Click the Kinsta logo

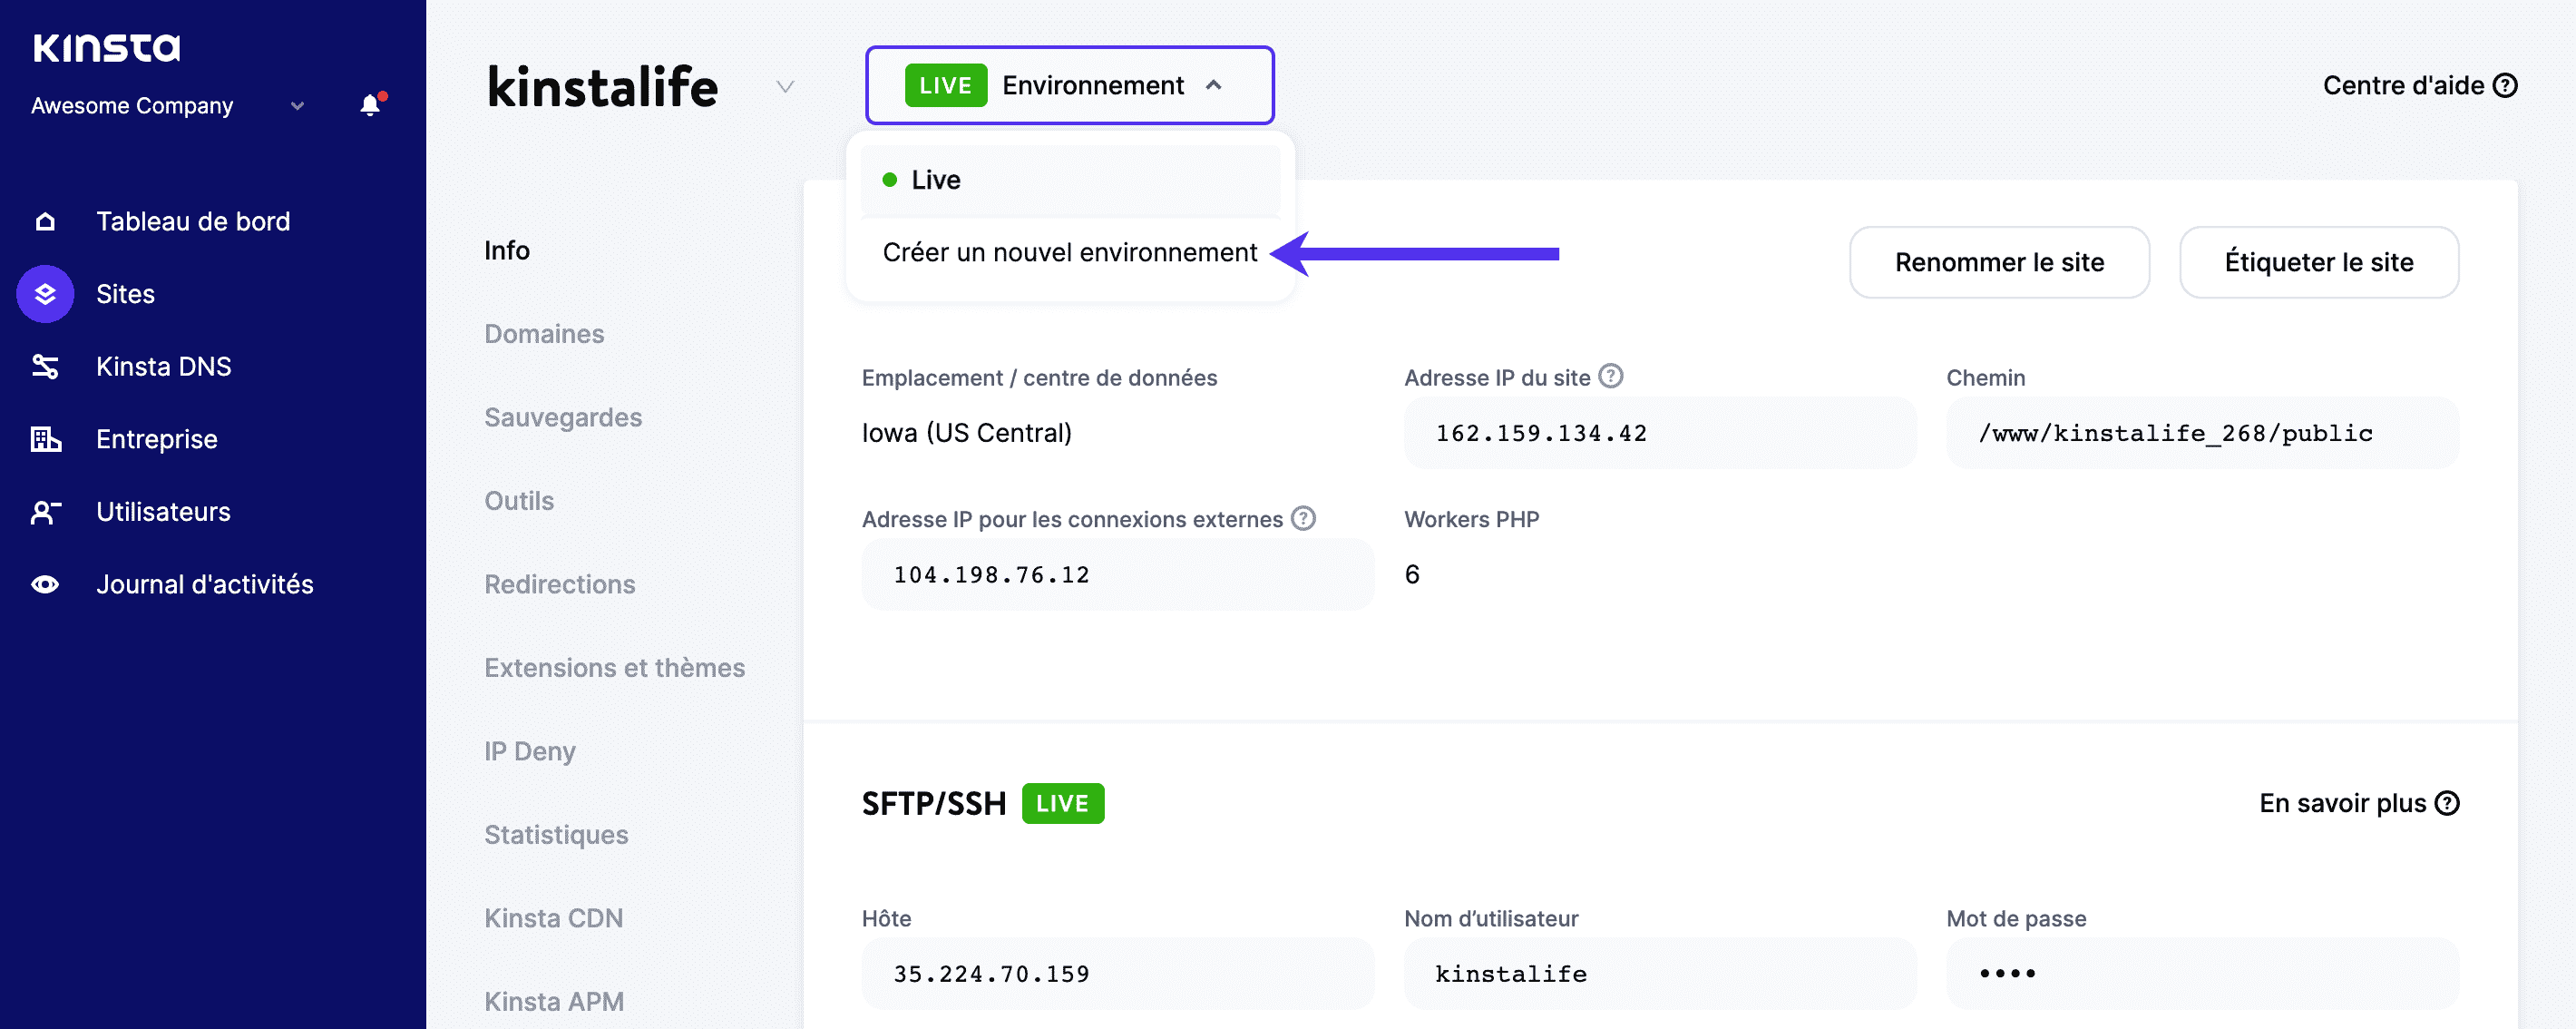pos(106,46)
